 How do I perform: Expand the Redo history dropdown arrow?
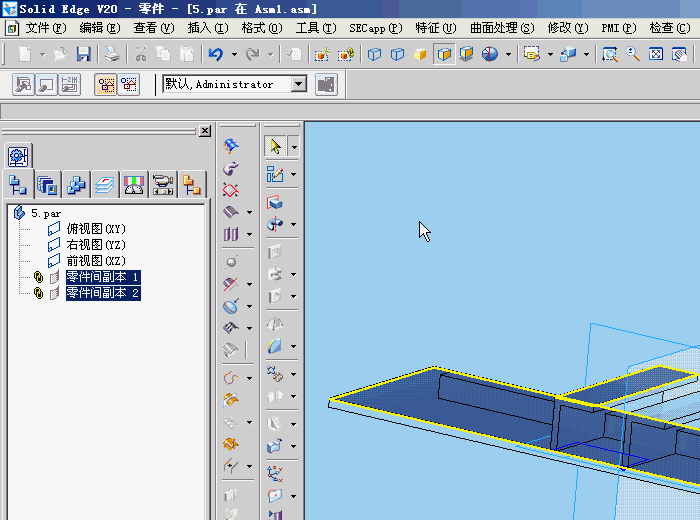coord(271,54)
